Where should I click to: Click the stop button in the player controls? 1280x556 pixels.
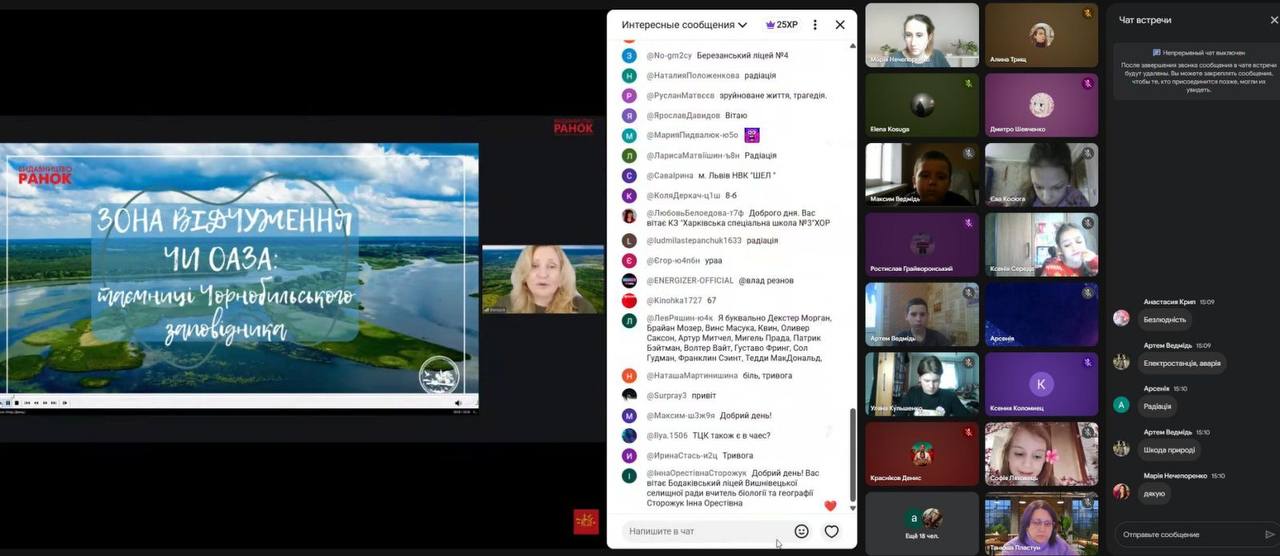coord(16,403)
